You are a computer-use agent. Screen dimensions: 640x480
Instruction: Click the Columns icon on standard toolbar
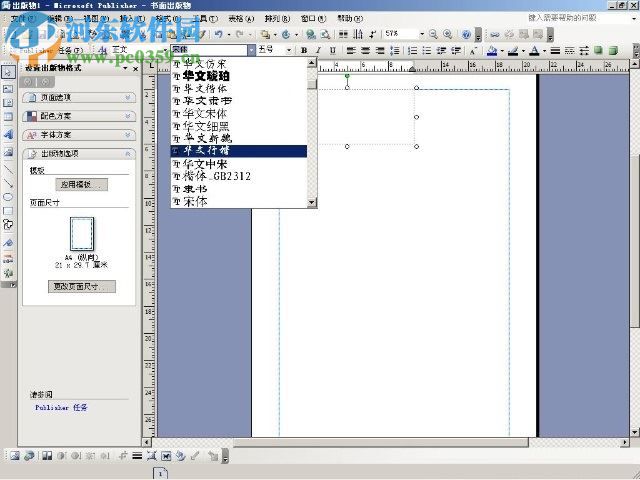pyautogui.click(x=344, y=34)
